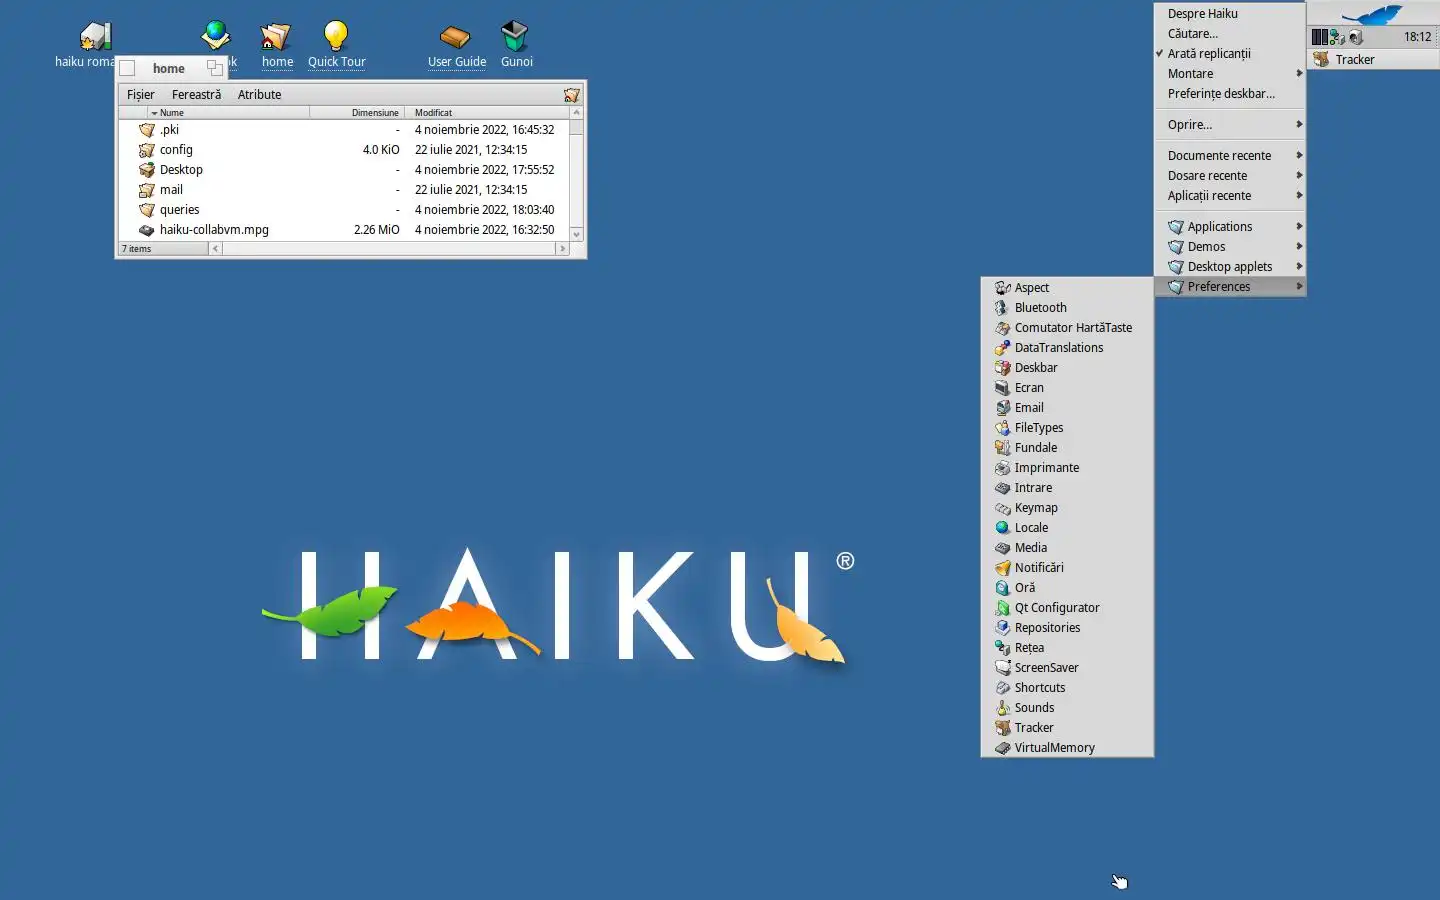This screenshot has width=1440, height=900.
Task: Expand the Demos folder submenu
Action: coord(1230,247)
